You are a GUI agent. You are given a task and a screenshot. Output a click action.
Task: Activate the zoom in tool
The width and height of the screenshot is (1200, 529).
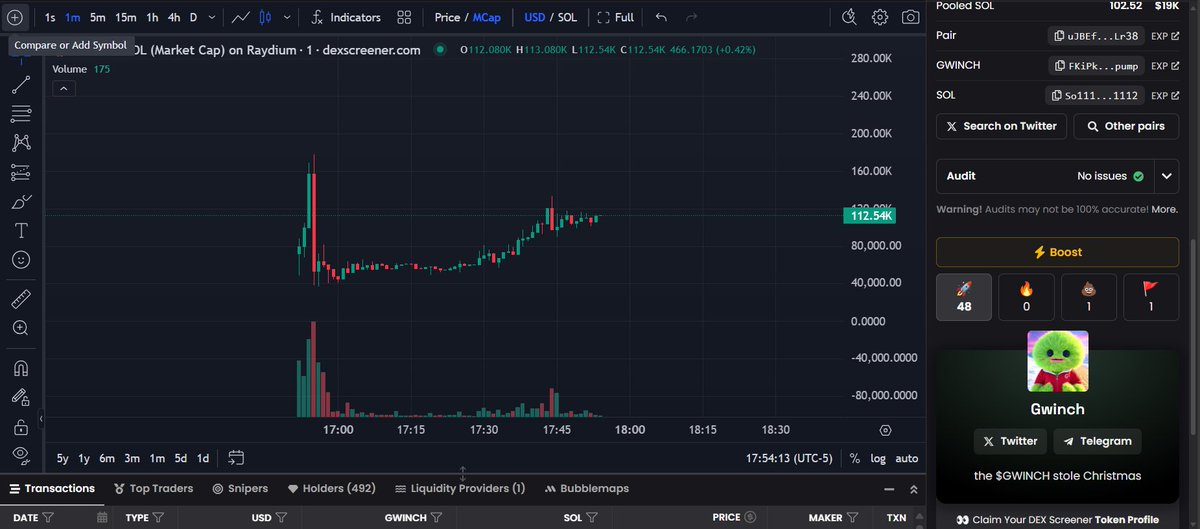coord(20,327)
